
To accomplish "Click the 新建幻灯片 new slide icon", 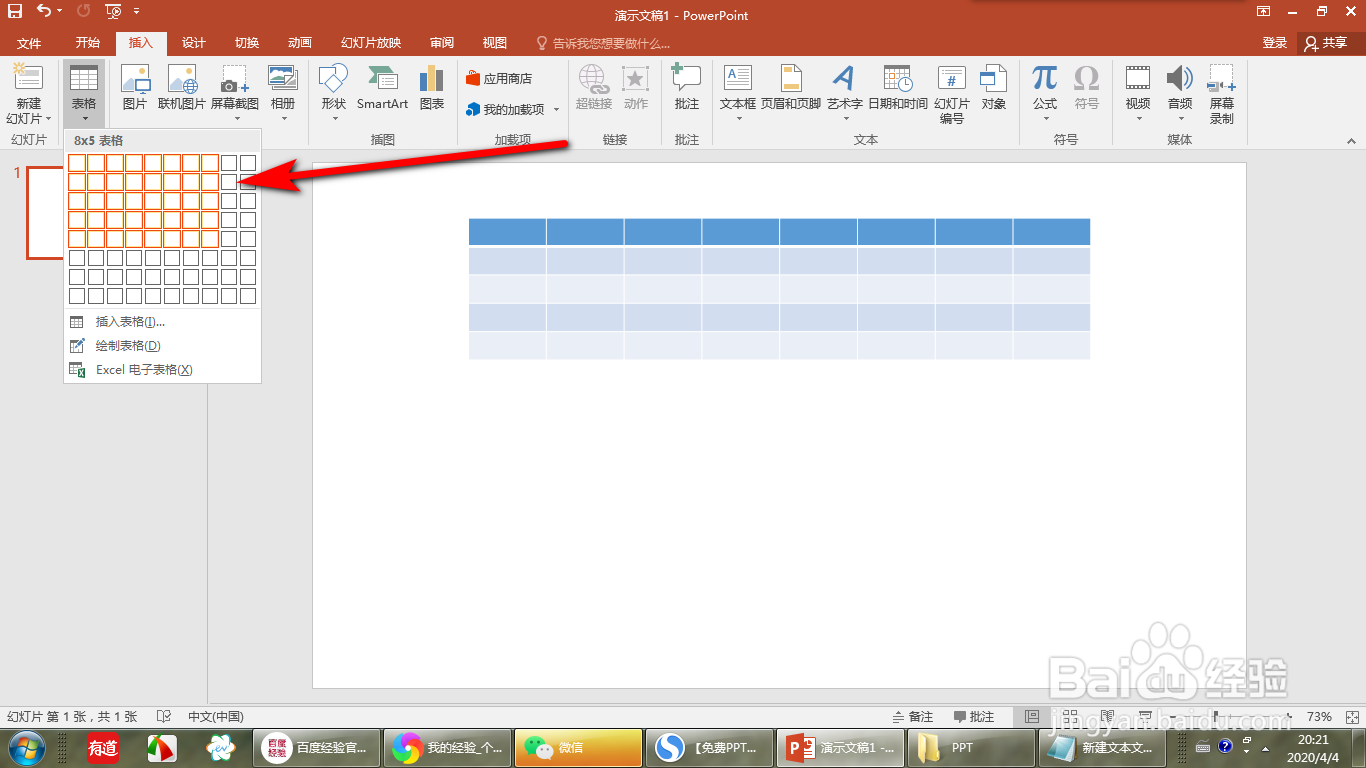I will click(28, 78).
